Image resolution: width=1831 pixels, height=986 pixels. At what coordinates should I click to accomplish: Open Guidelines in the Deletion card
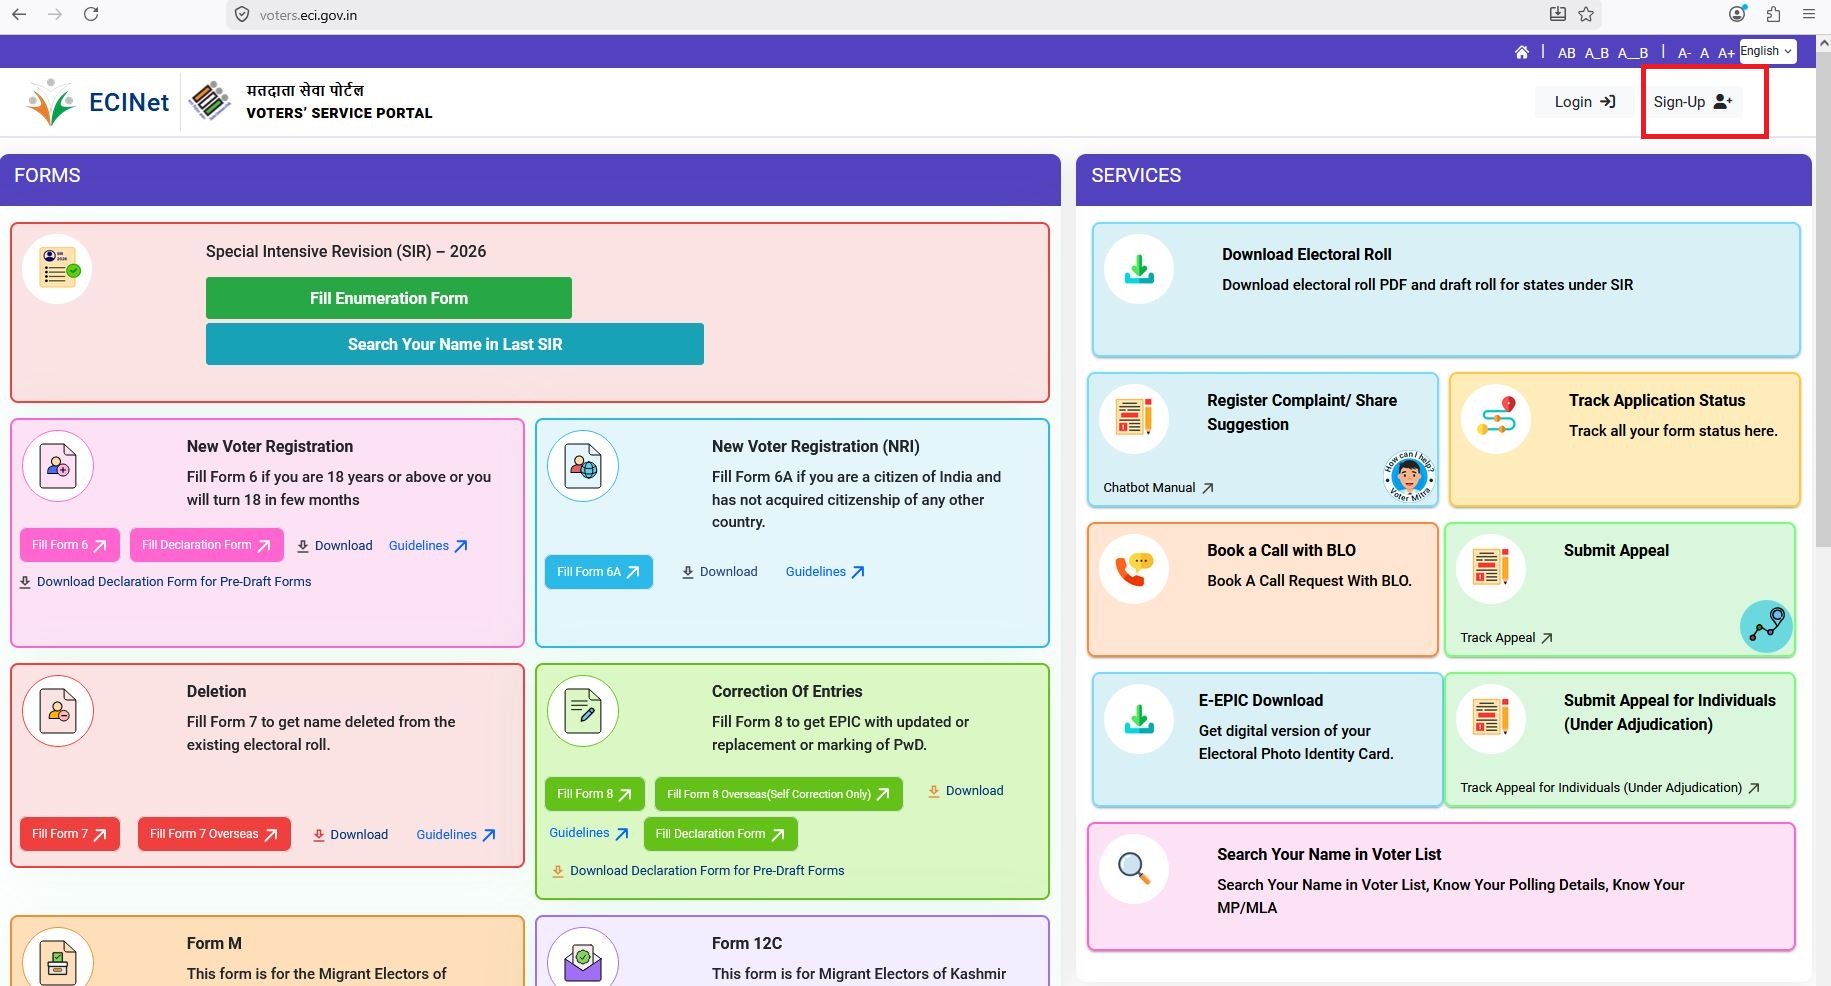pos(456,835)
